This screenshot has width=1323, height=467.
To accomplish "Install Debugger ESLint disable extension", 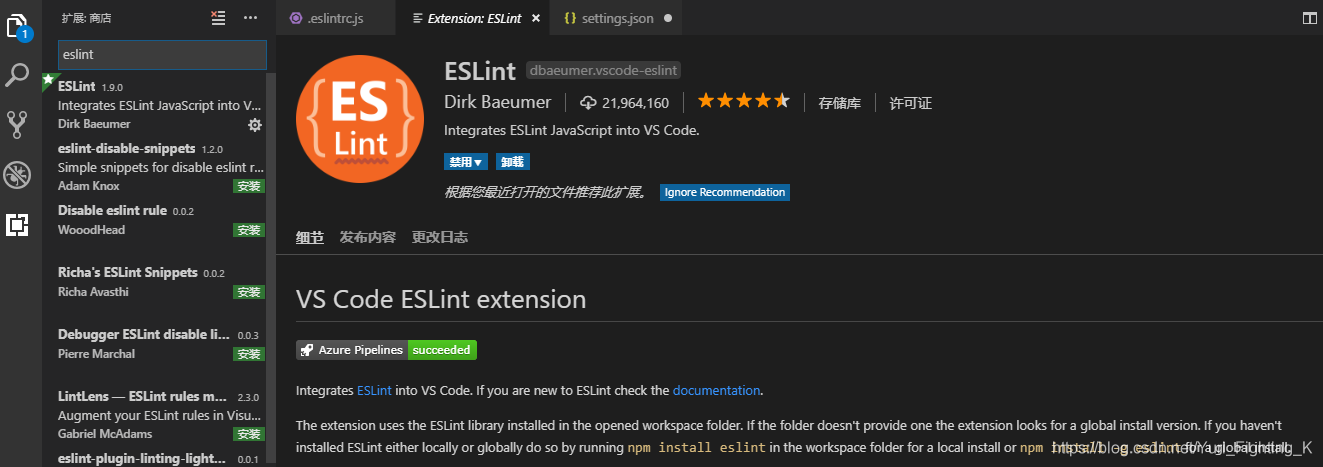I will pos(248,354).
